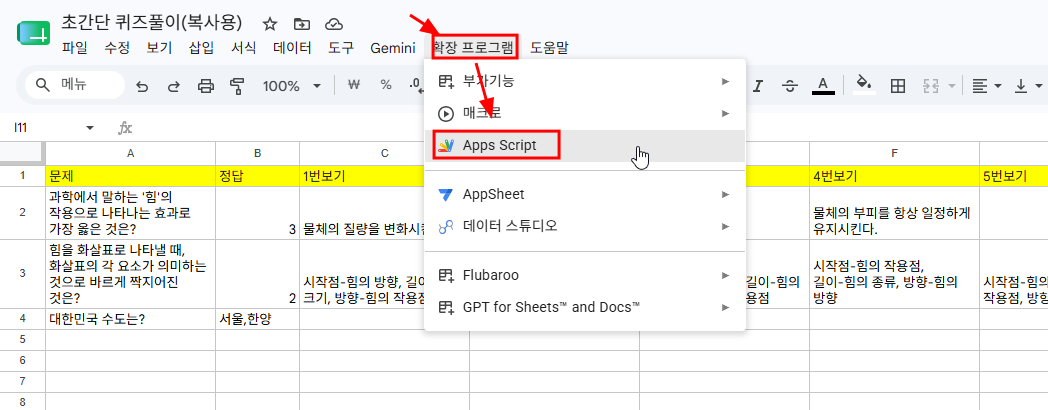Toggle strikethrough formatting
This screenshot has width=1048, height=410.
click(x=790, y=86)
